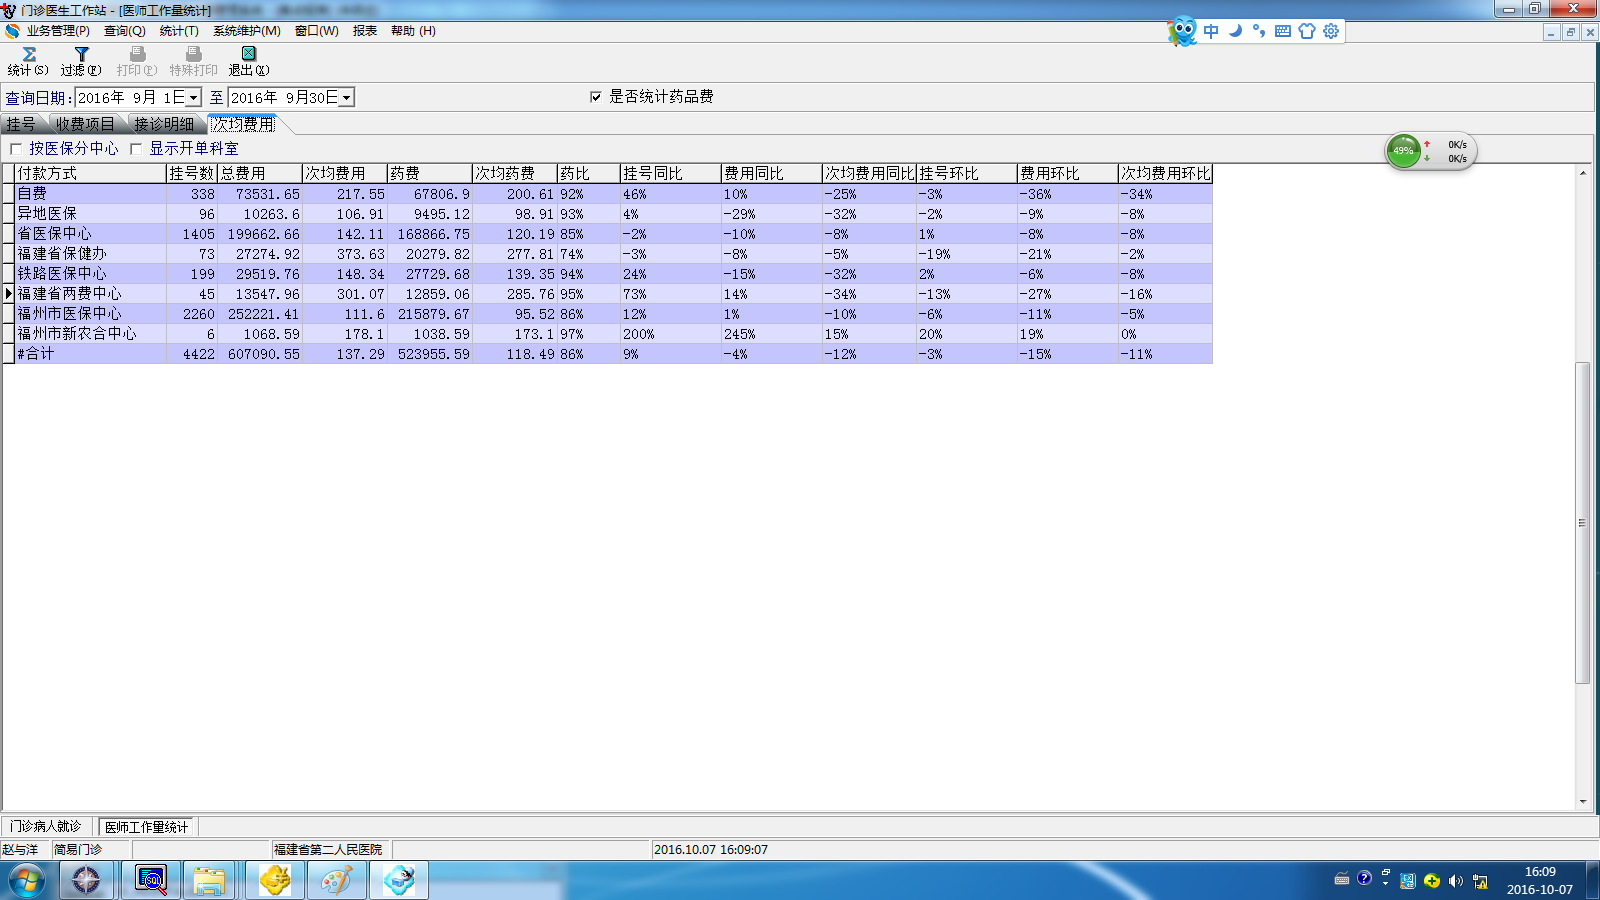Toggle the 是否统计药品费 checkbox
Viewport: 1600px width, 900px height.
[x=596, y=97]
